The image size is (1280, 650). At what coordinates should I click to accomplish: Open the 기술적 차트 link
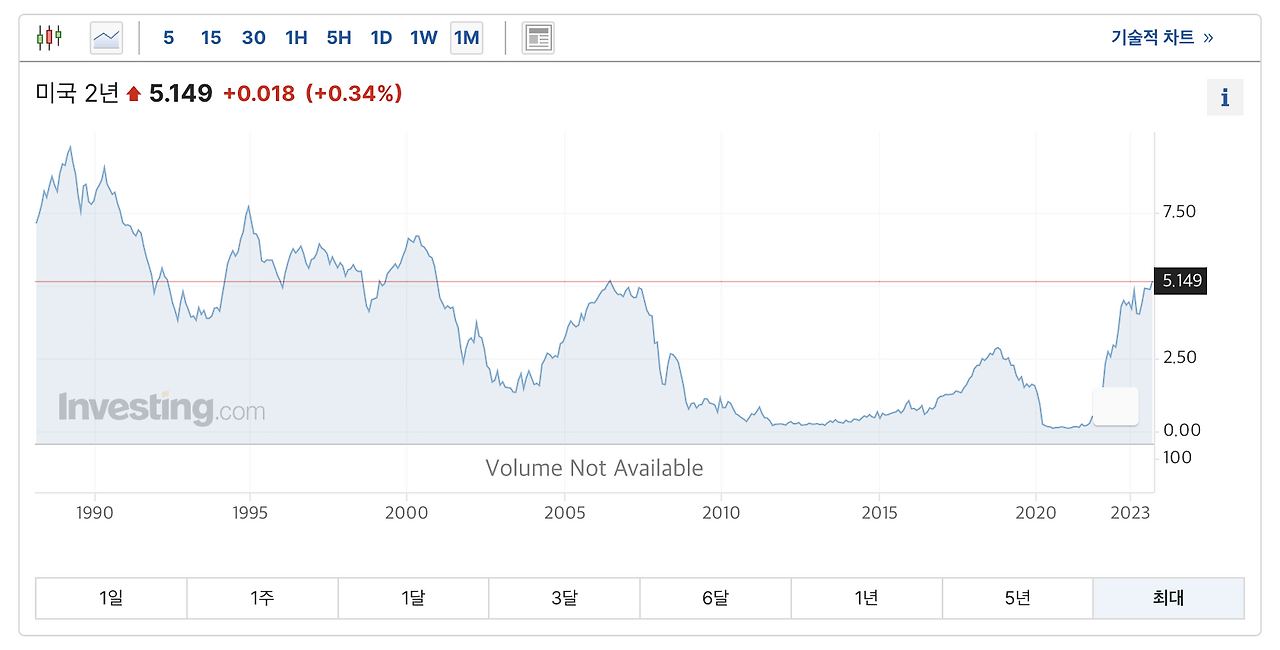pyautogui.click(x=1162, y=38)
